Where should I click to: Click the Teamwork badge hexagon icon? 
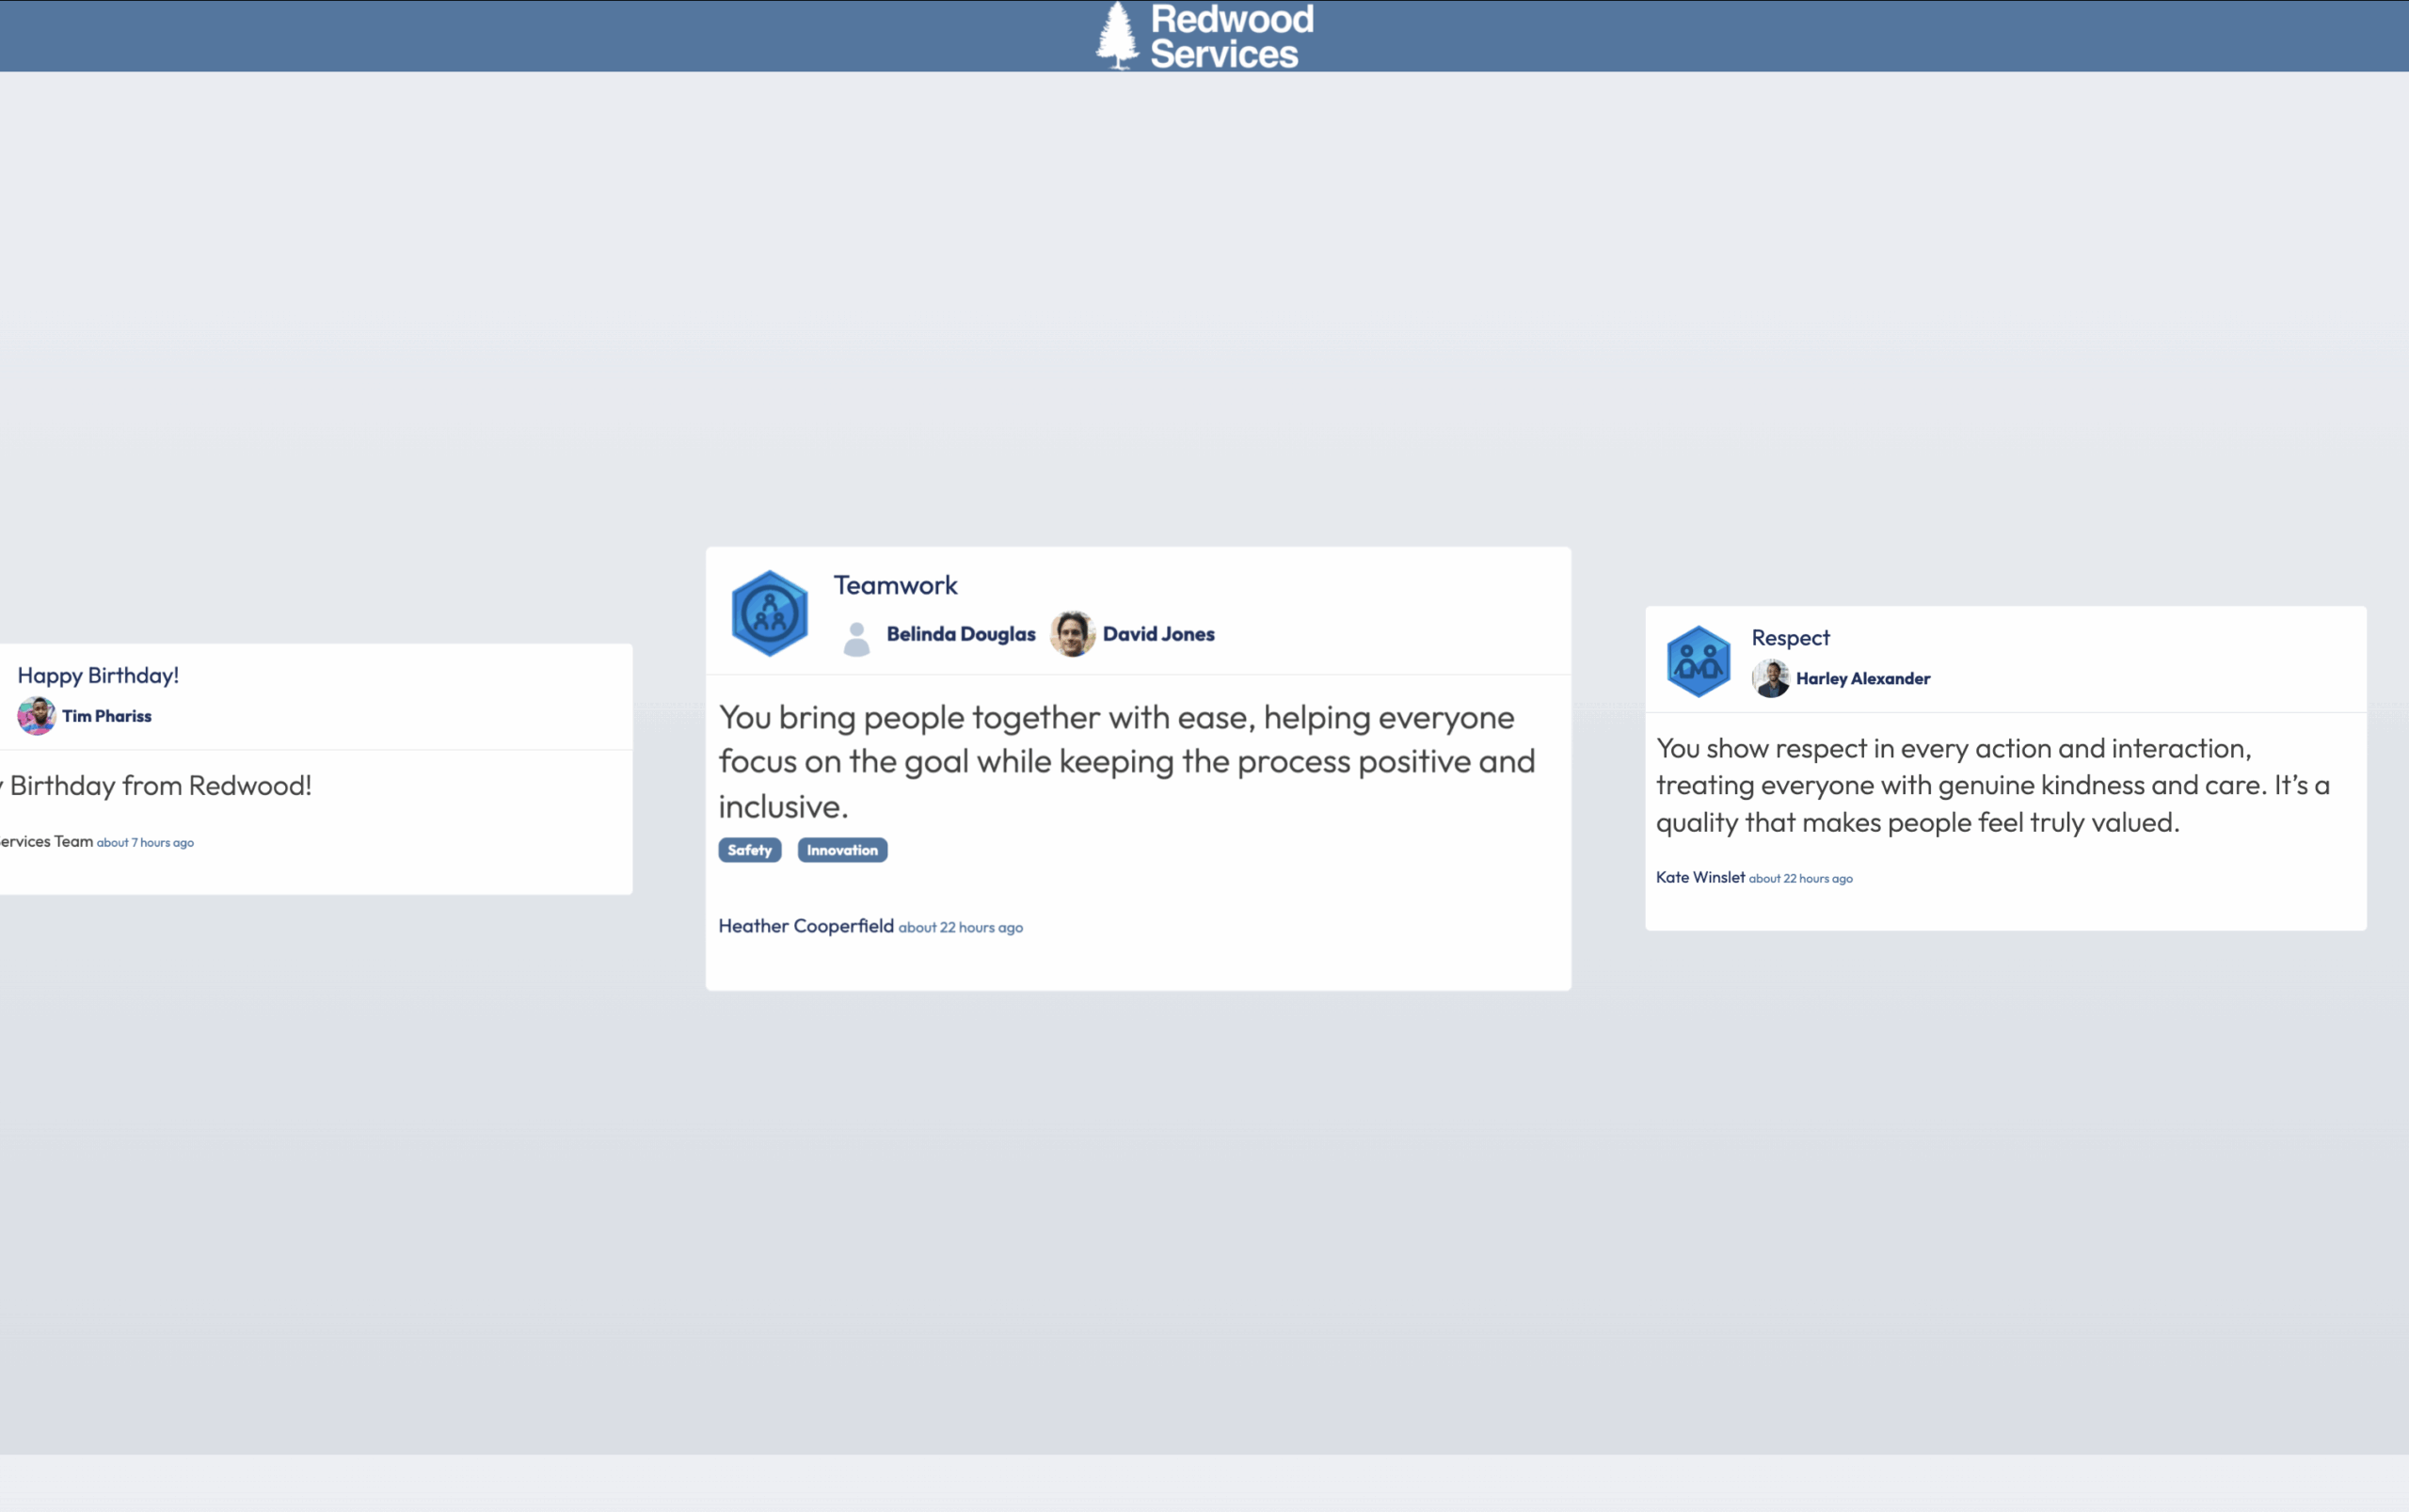click(768, 612)
